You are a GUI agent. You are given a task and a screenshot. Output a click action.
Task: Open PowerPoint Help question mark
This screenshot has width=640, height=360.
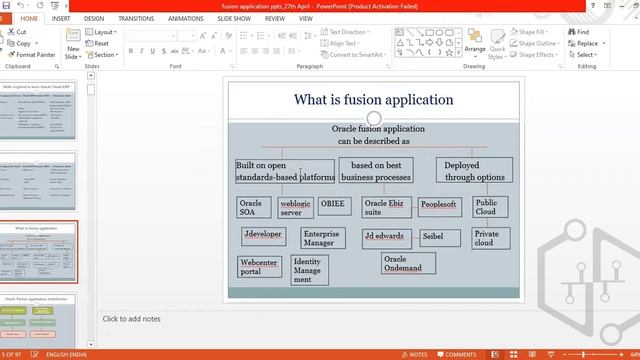pos(593,5)
